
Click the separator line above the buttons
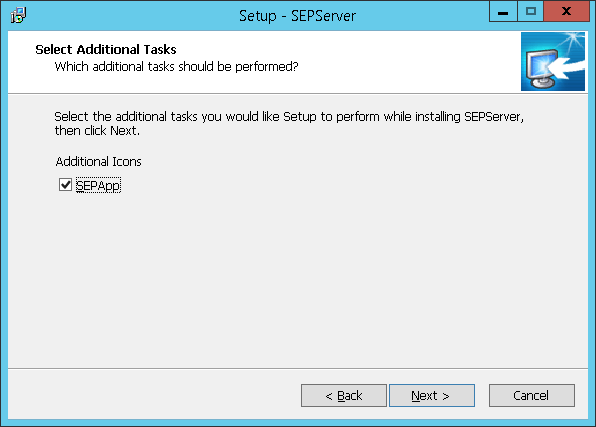298,368
